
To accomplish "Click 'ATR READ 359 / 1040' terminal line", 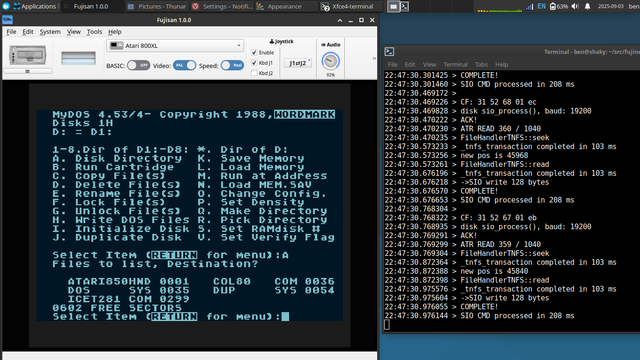I will coord(500,244).
